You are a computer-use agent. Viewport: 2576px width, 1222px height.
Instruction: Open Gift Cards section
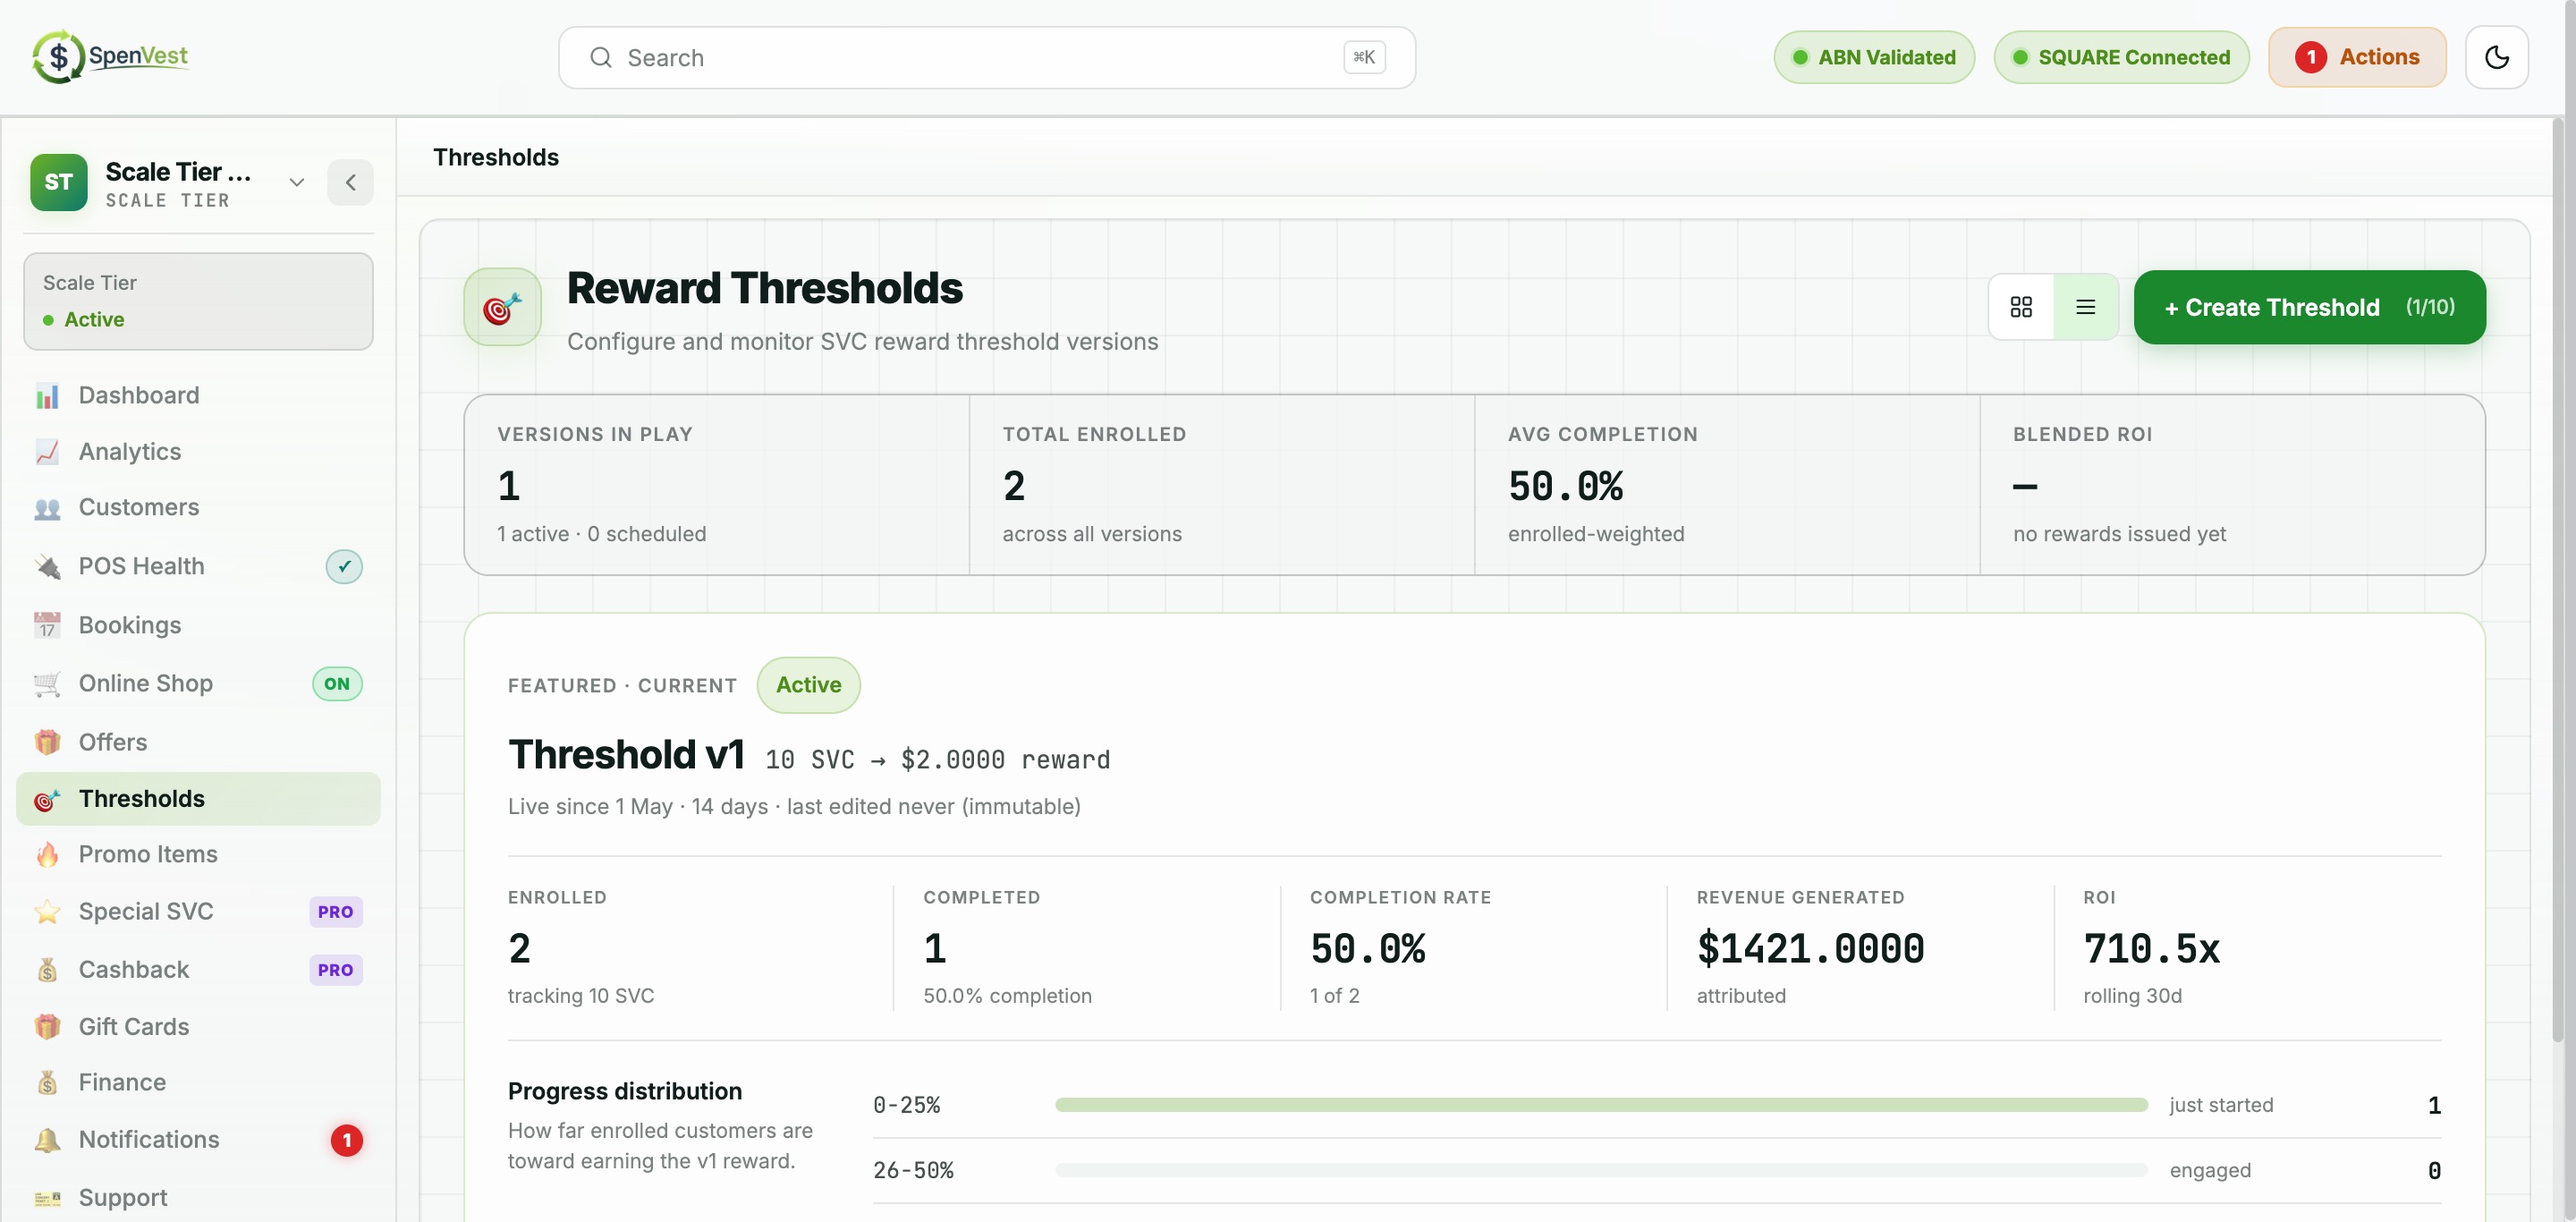click(x=198, y=1027)
